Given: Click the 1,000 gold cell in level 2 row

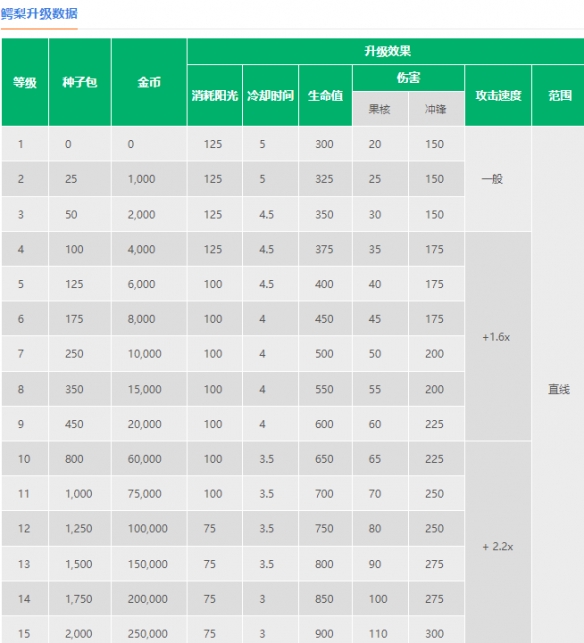Looking at the screenshot, I should pyautogui.click(x=149, y=179).
